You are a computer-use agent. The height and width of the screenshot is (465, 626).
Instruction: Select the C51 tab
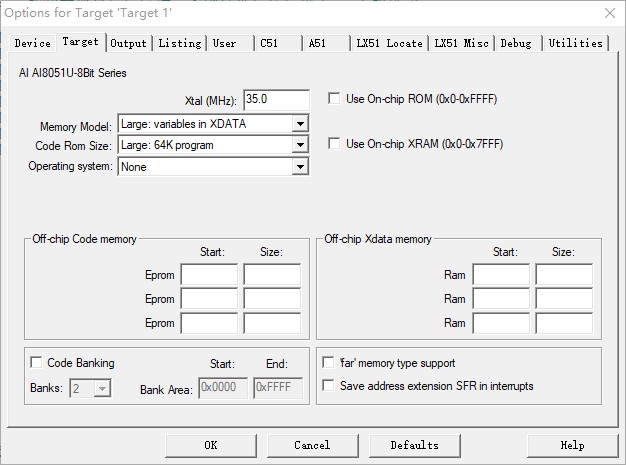269,43
